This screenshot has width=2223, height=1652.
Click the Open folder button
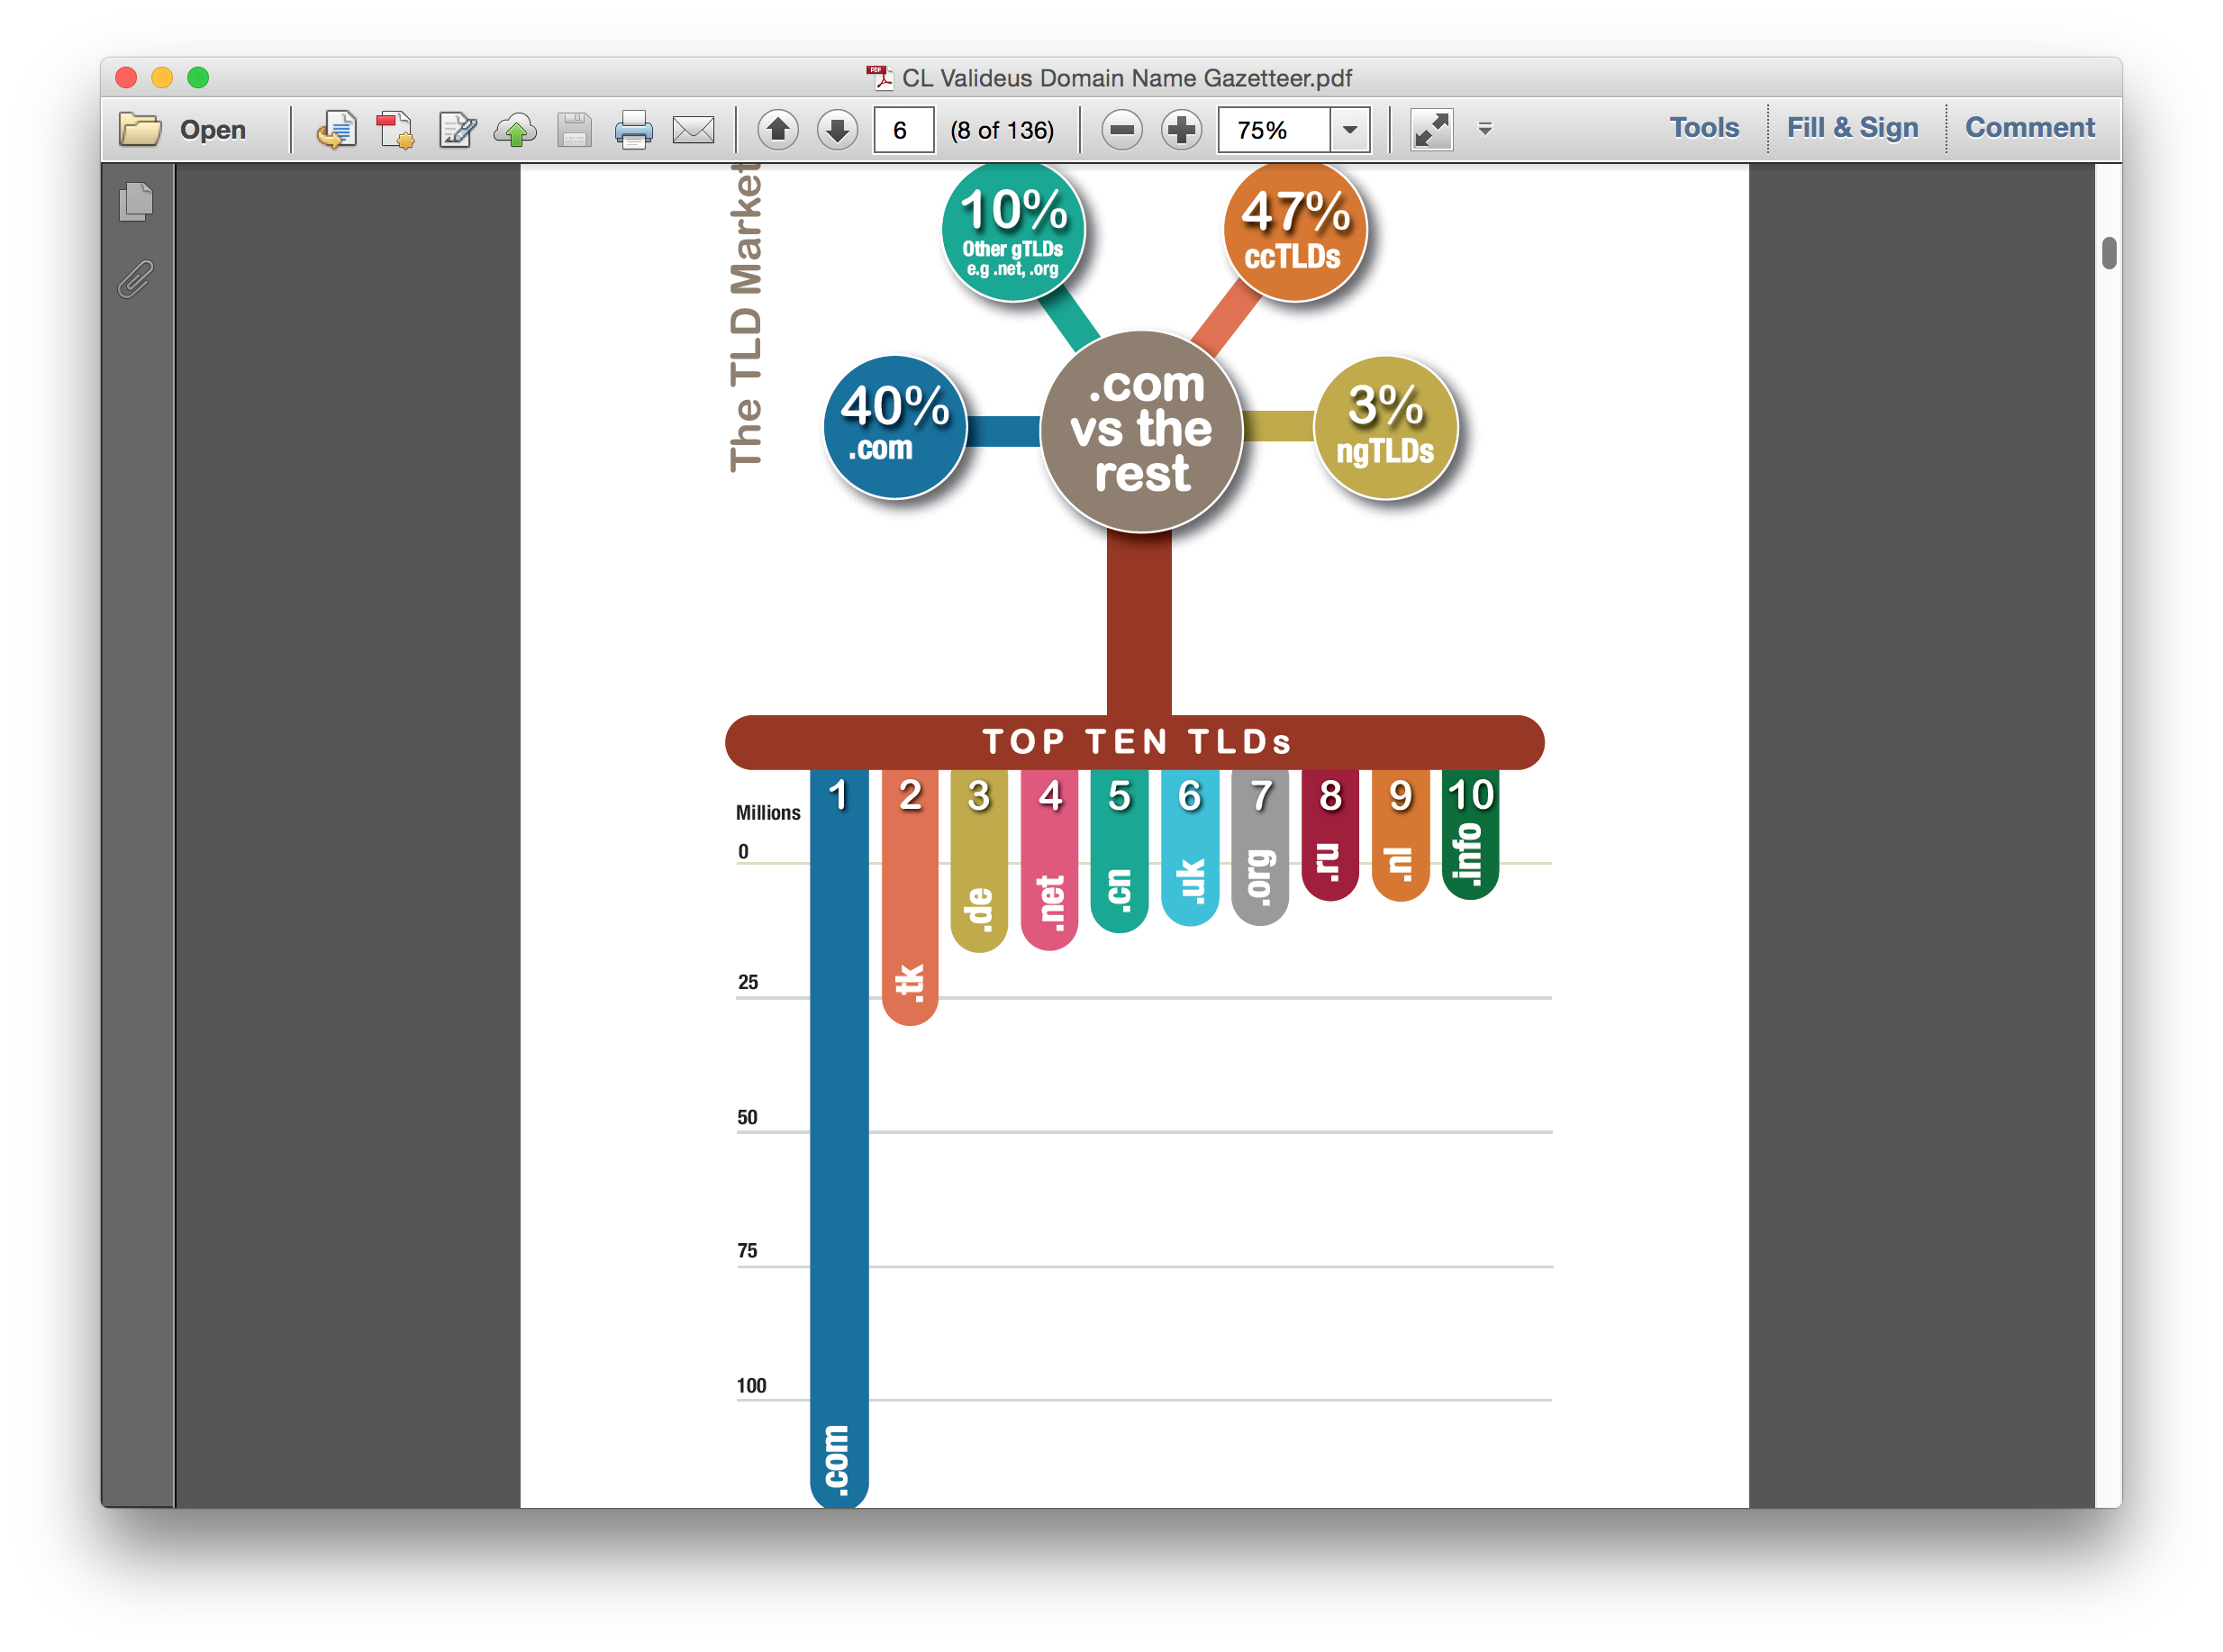pos(183,130)
